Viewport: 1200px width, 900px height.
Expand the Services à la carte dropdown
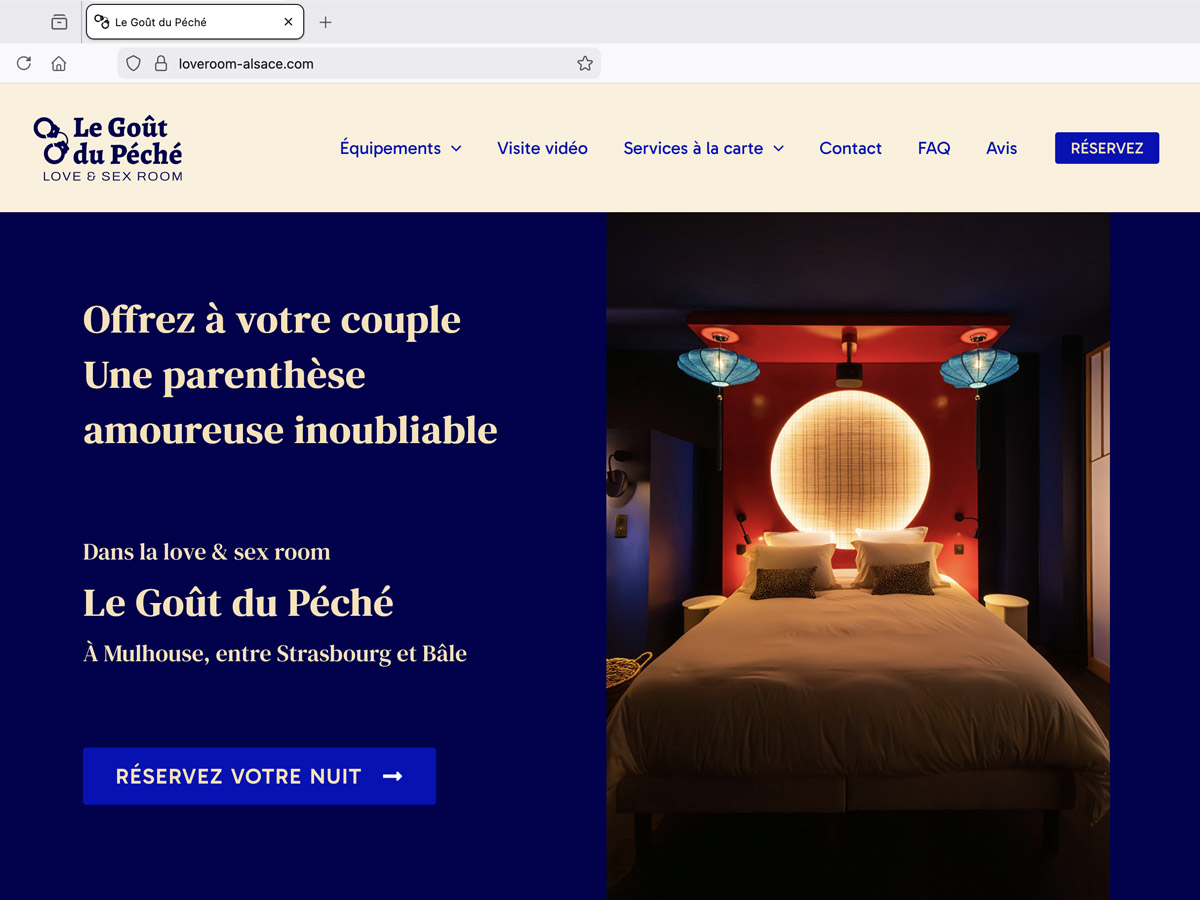704,148
